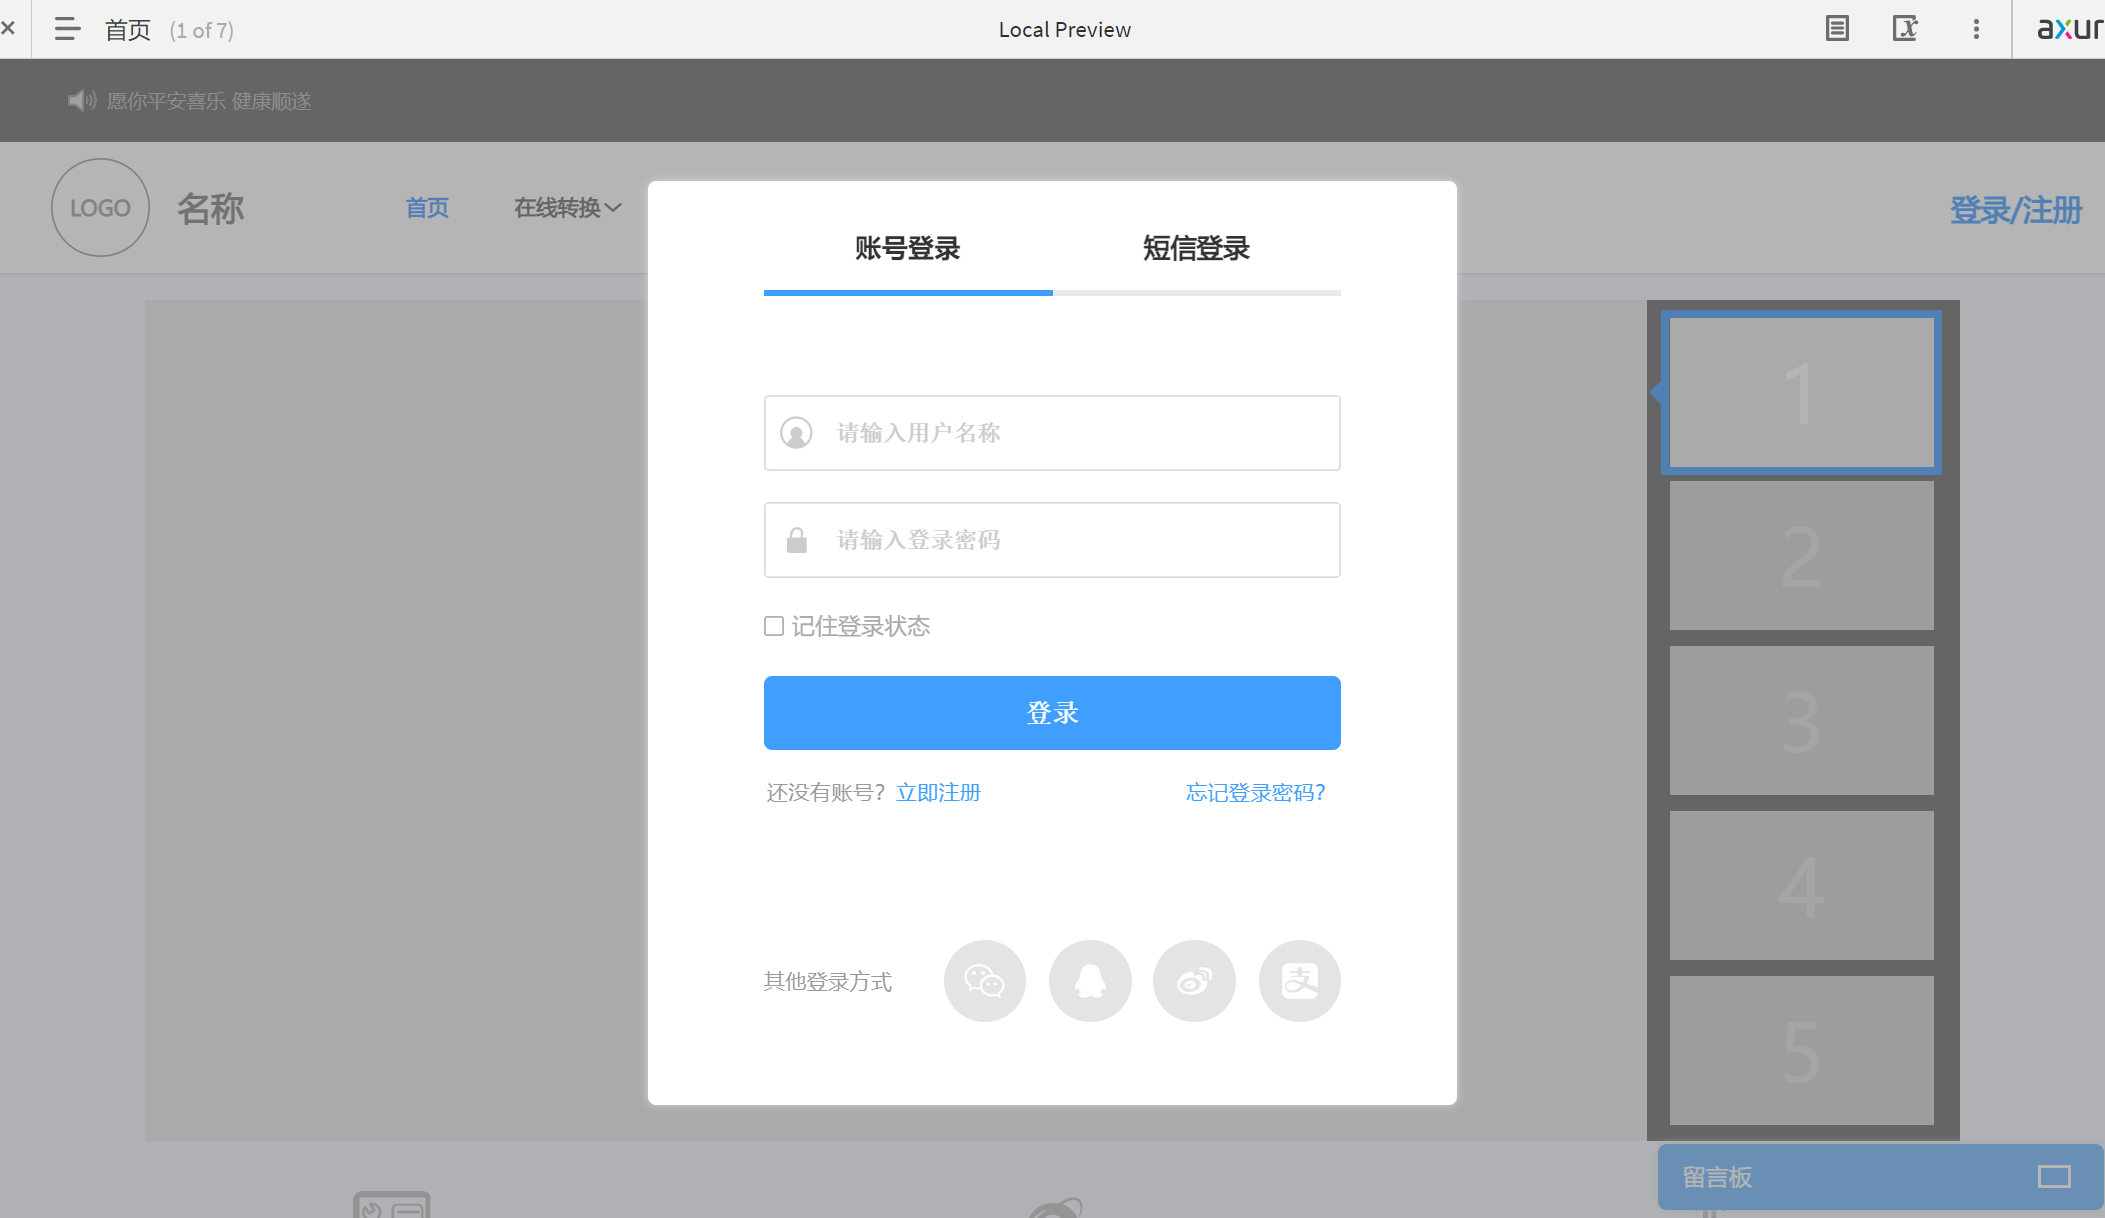
Task: Click the 还没有账号? text
Action: pos(826,793)
